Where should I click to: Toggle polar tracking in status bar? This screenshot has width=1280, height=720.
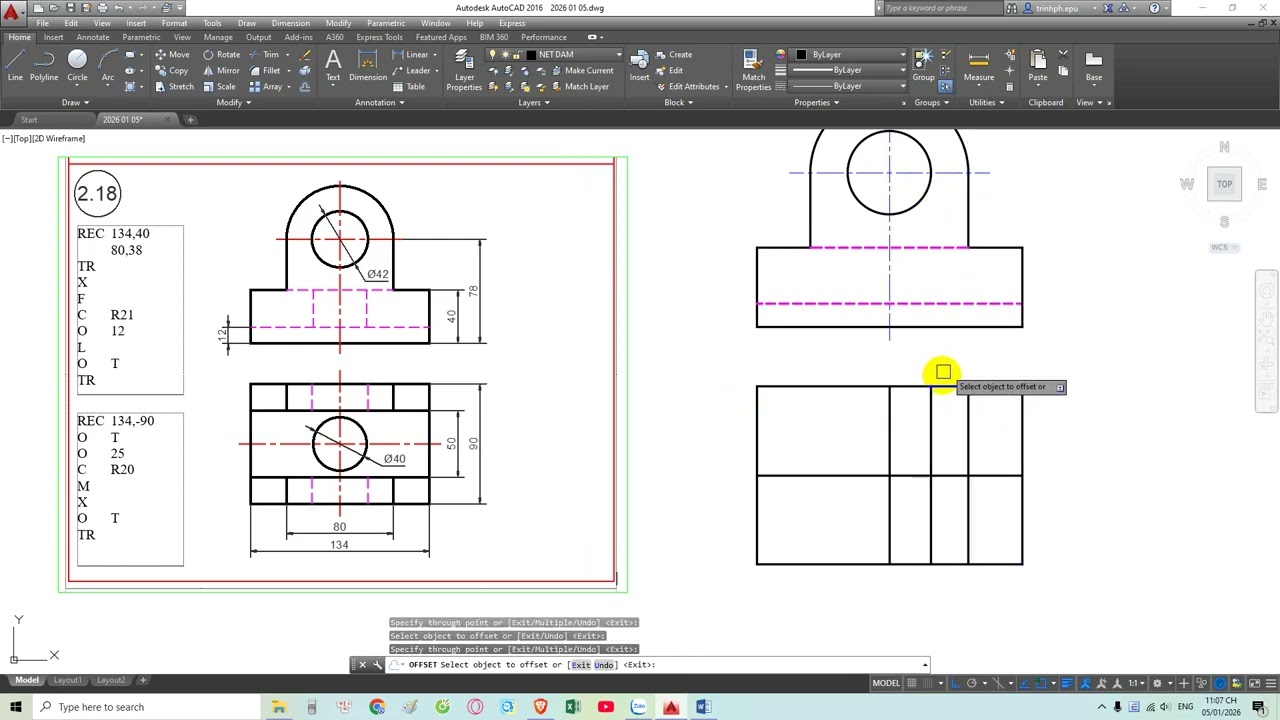[x=971, y=683]
